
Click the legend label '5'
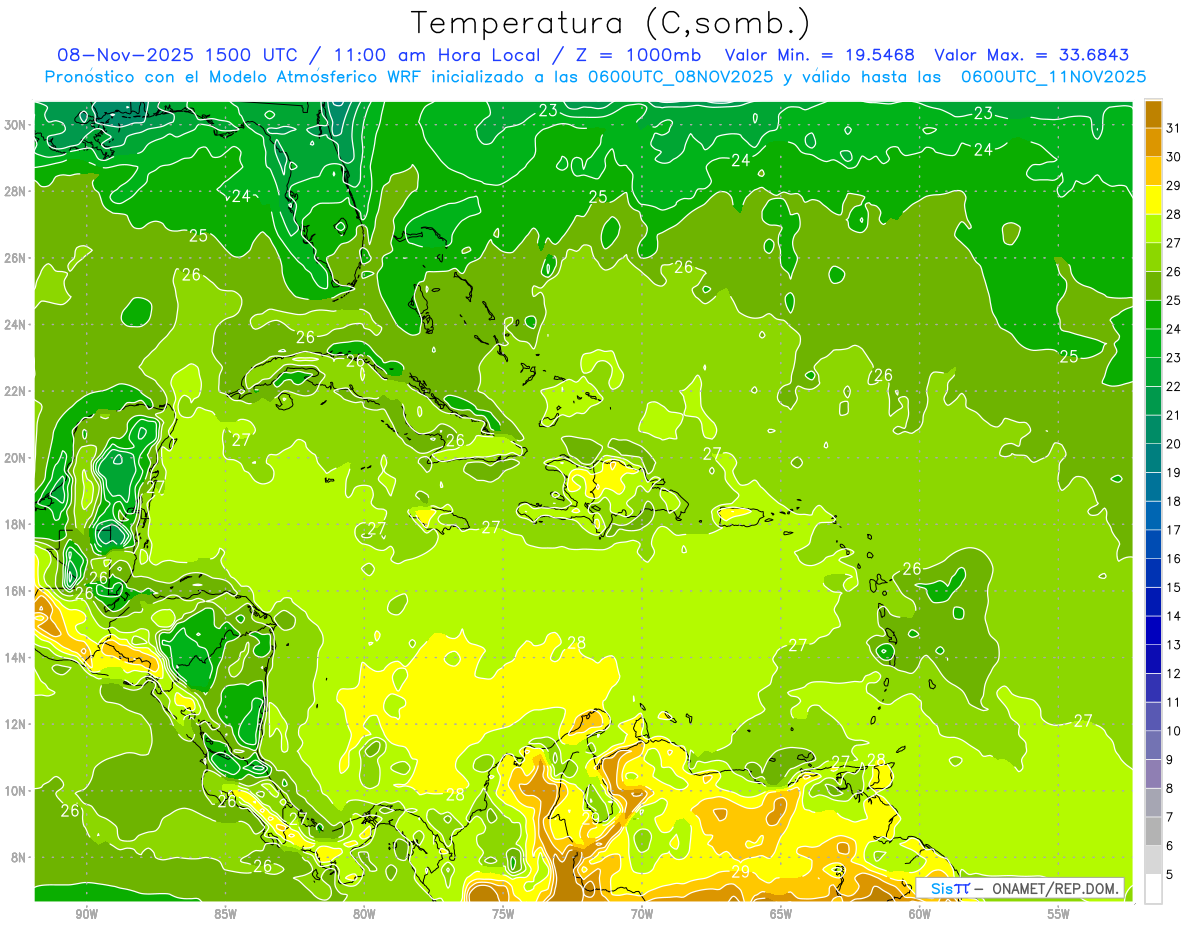(1170, 875)
